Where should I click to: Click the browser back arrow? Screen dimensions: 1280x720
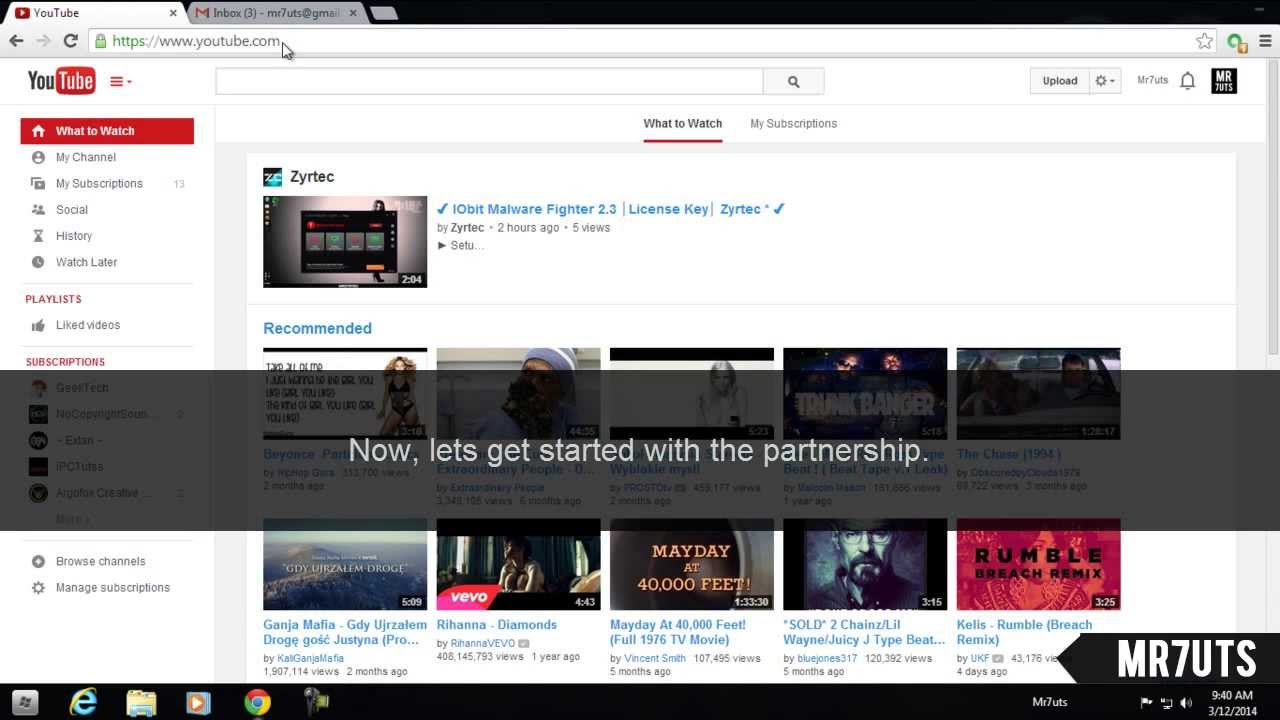pos(16,41)
